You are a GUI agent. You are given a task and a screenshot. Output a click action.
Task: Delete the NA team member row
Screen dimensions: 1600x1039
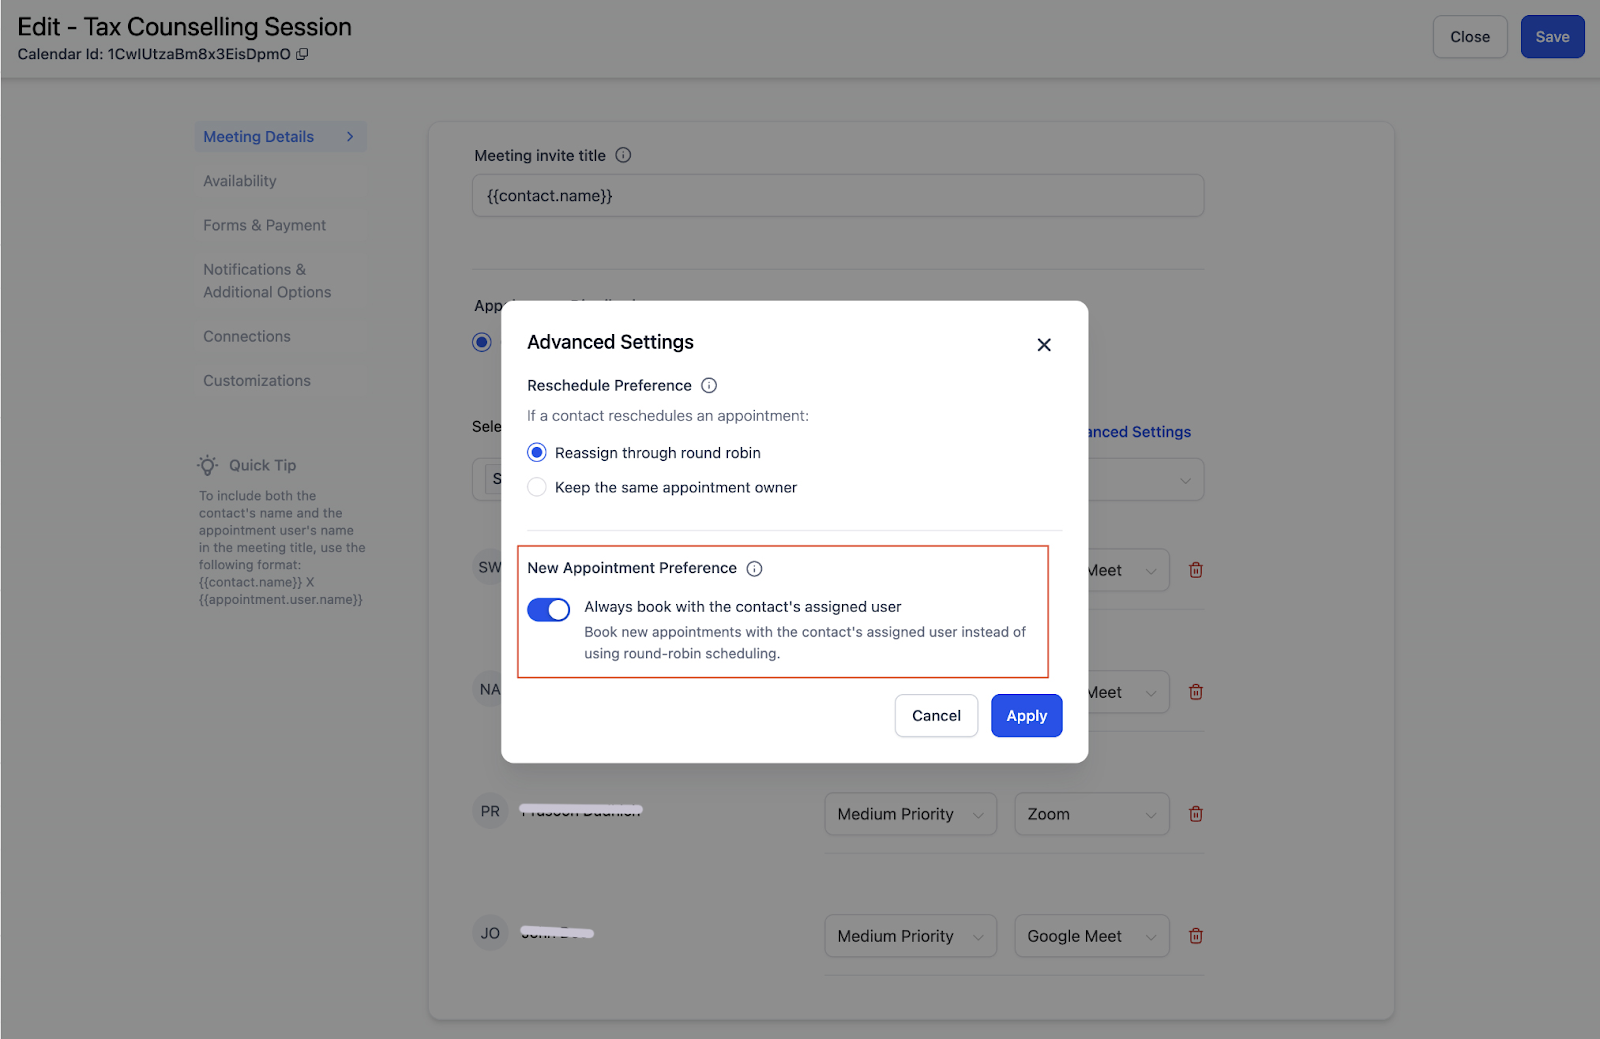pos(1196,692)
